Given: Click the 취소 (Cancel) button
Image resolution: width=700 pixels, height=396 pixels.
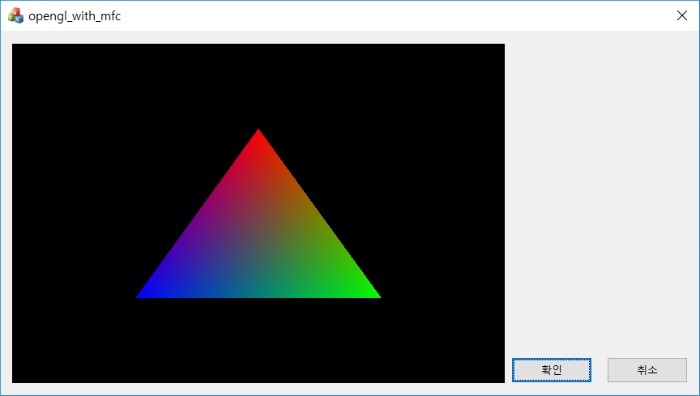Looking at the screenshot, I should click(647, 370).
